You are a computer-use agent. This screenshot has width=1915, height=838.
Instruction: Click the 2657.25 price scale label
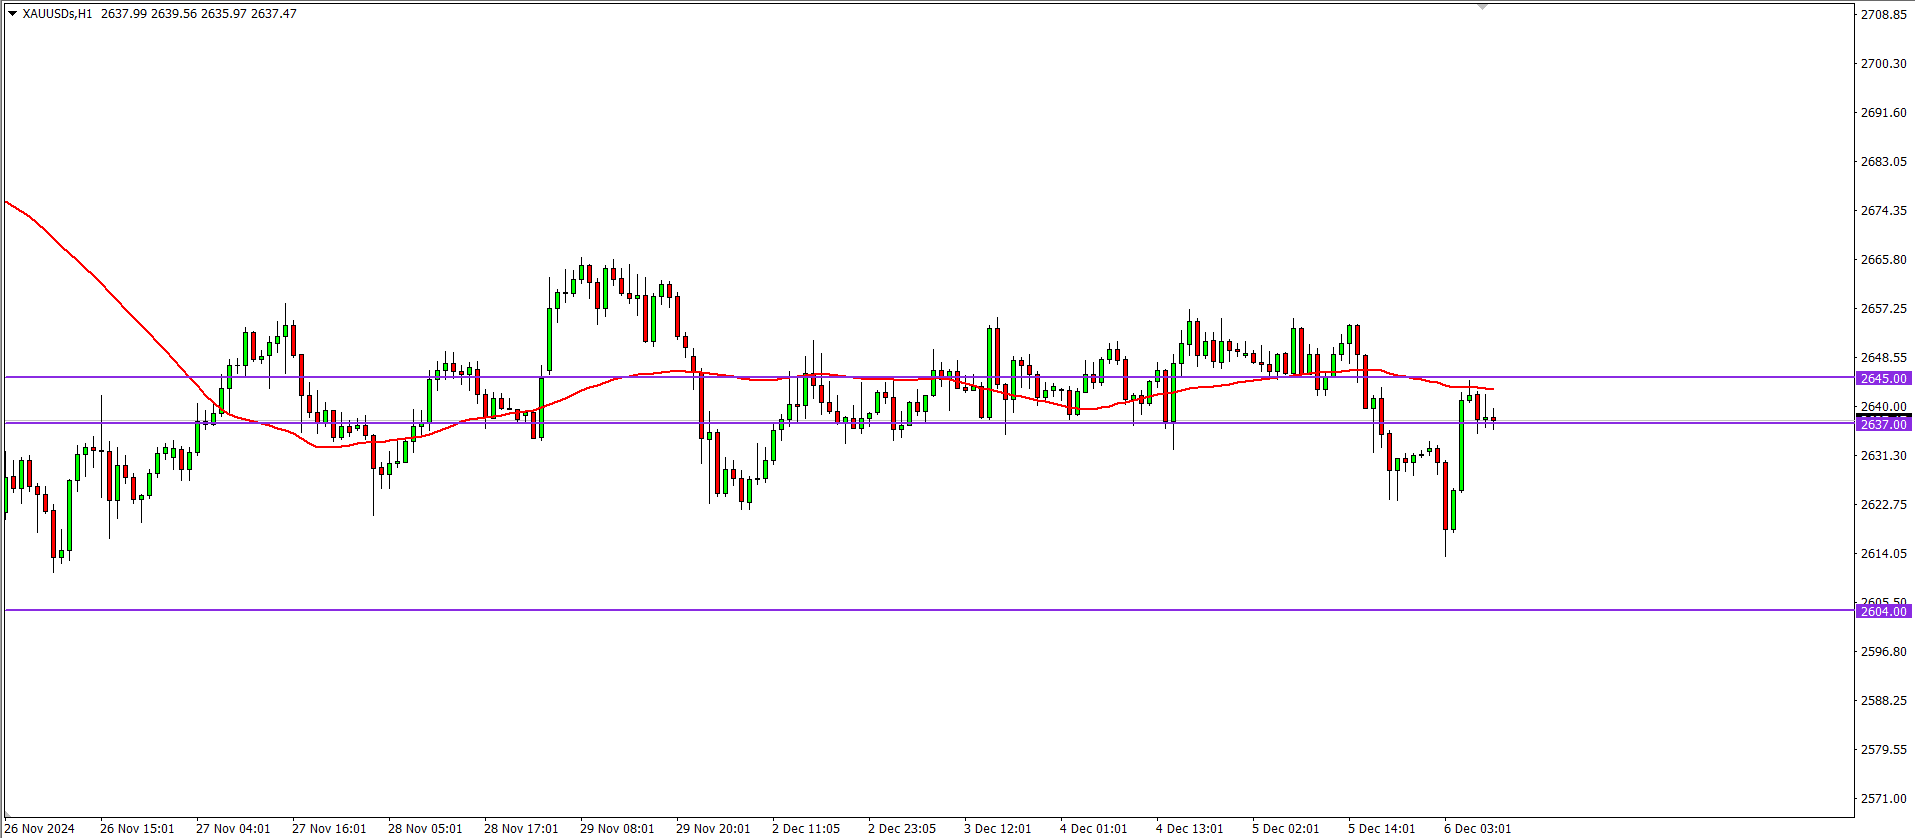pyautogui.click(x=1883, y=308)
